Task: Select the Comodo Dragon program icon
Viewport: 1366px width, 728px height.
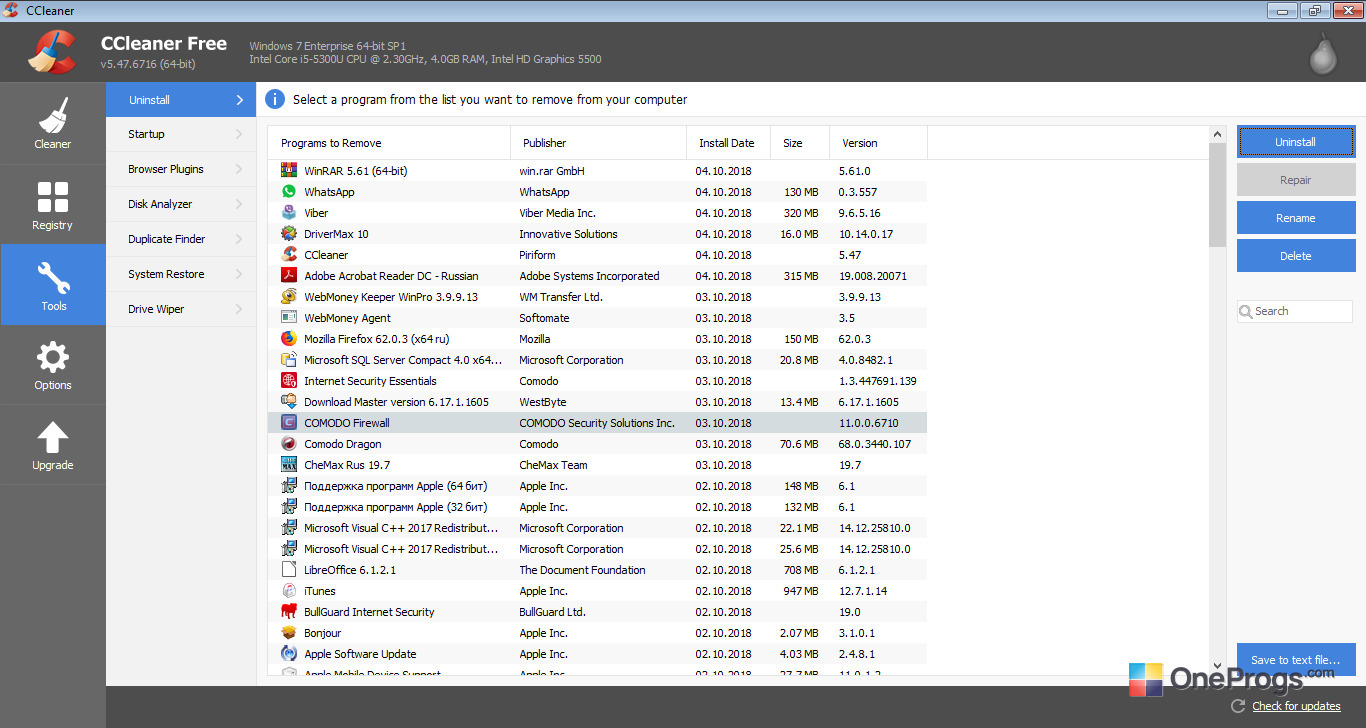Action: [x=289, y=444]
